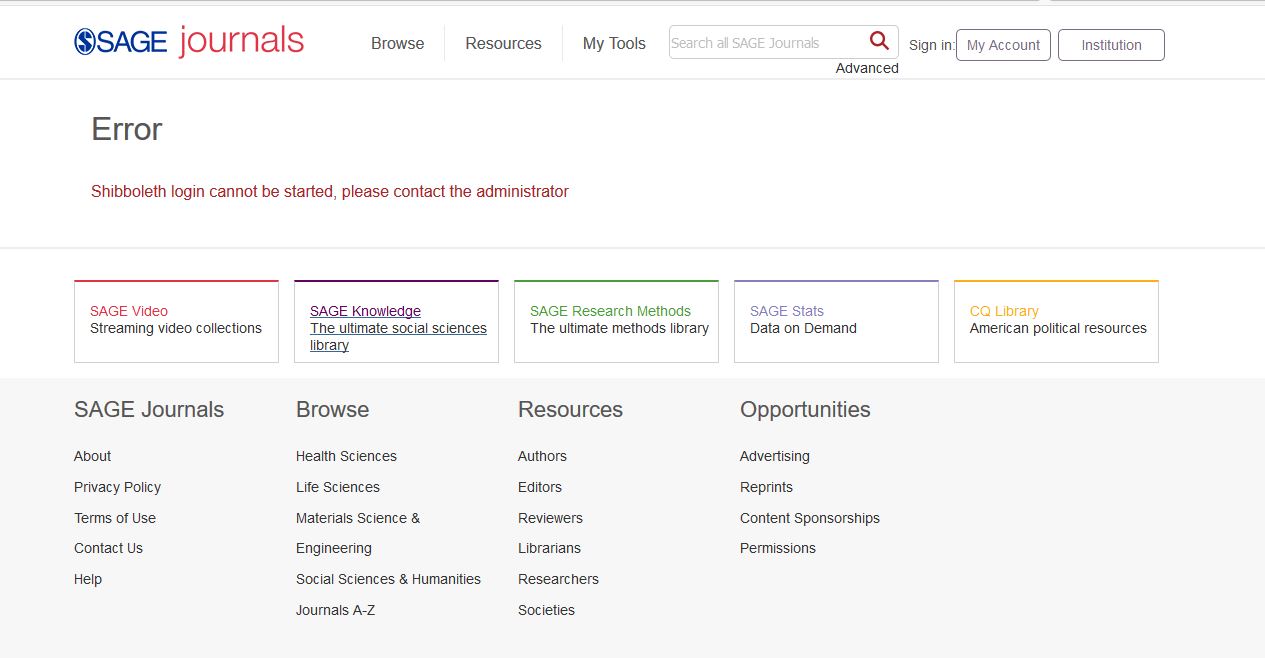Open the Authors resources link
Screen dimensions: 1265x658
[x=542, y=456]
